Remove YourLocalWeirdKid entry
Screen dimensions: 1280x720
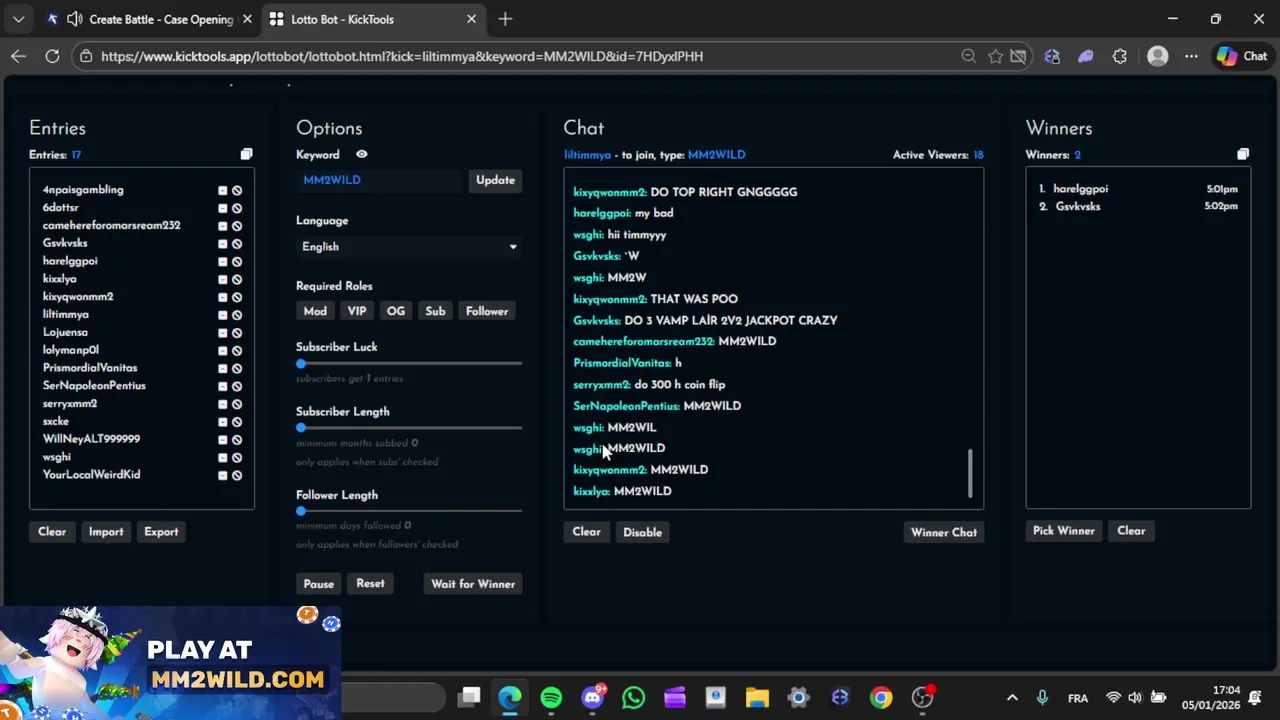coord(223,475)
